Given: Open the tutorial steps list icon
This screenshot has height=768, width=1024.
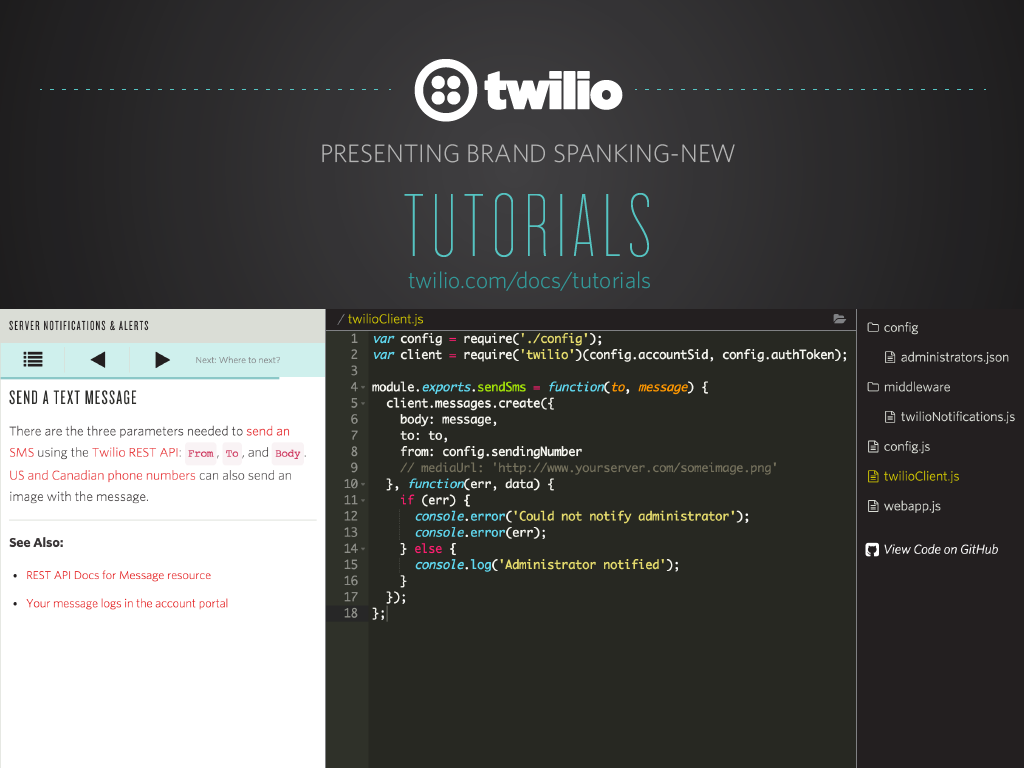Looking at the screenshot, I should pos(33,359).
